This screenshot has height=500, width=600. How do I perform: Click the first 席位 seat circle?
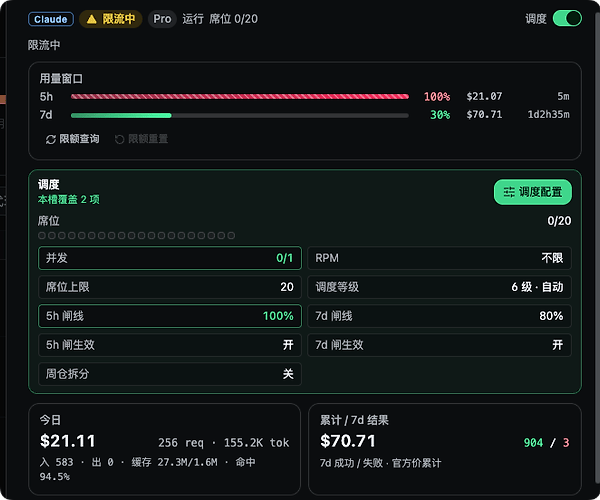click(42, 236)
